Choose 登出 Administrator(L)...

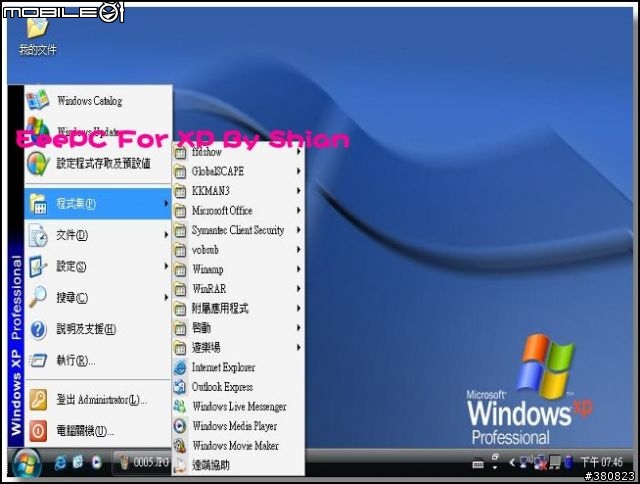pos(98,400)
